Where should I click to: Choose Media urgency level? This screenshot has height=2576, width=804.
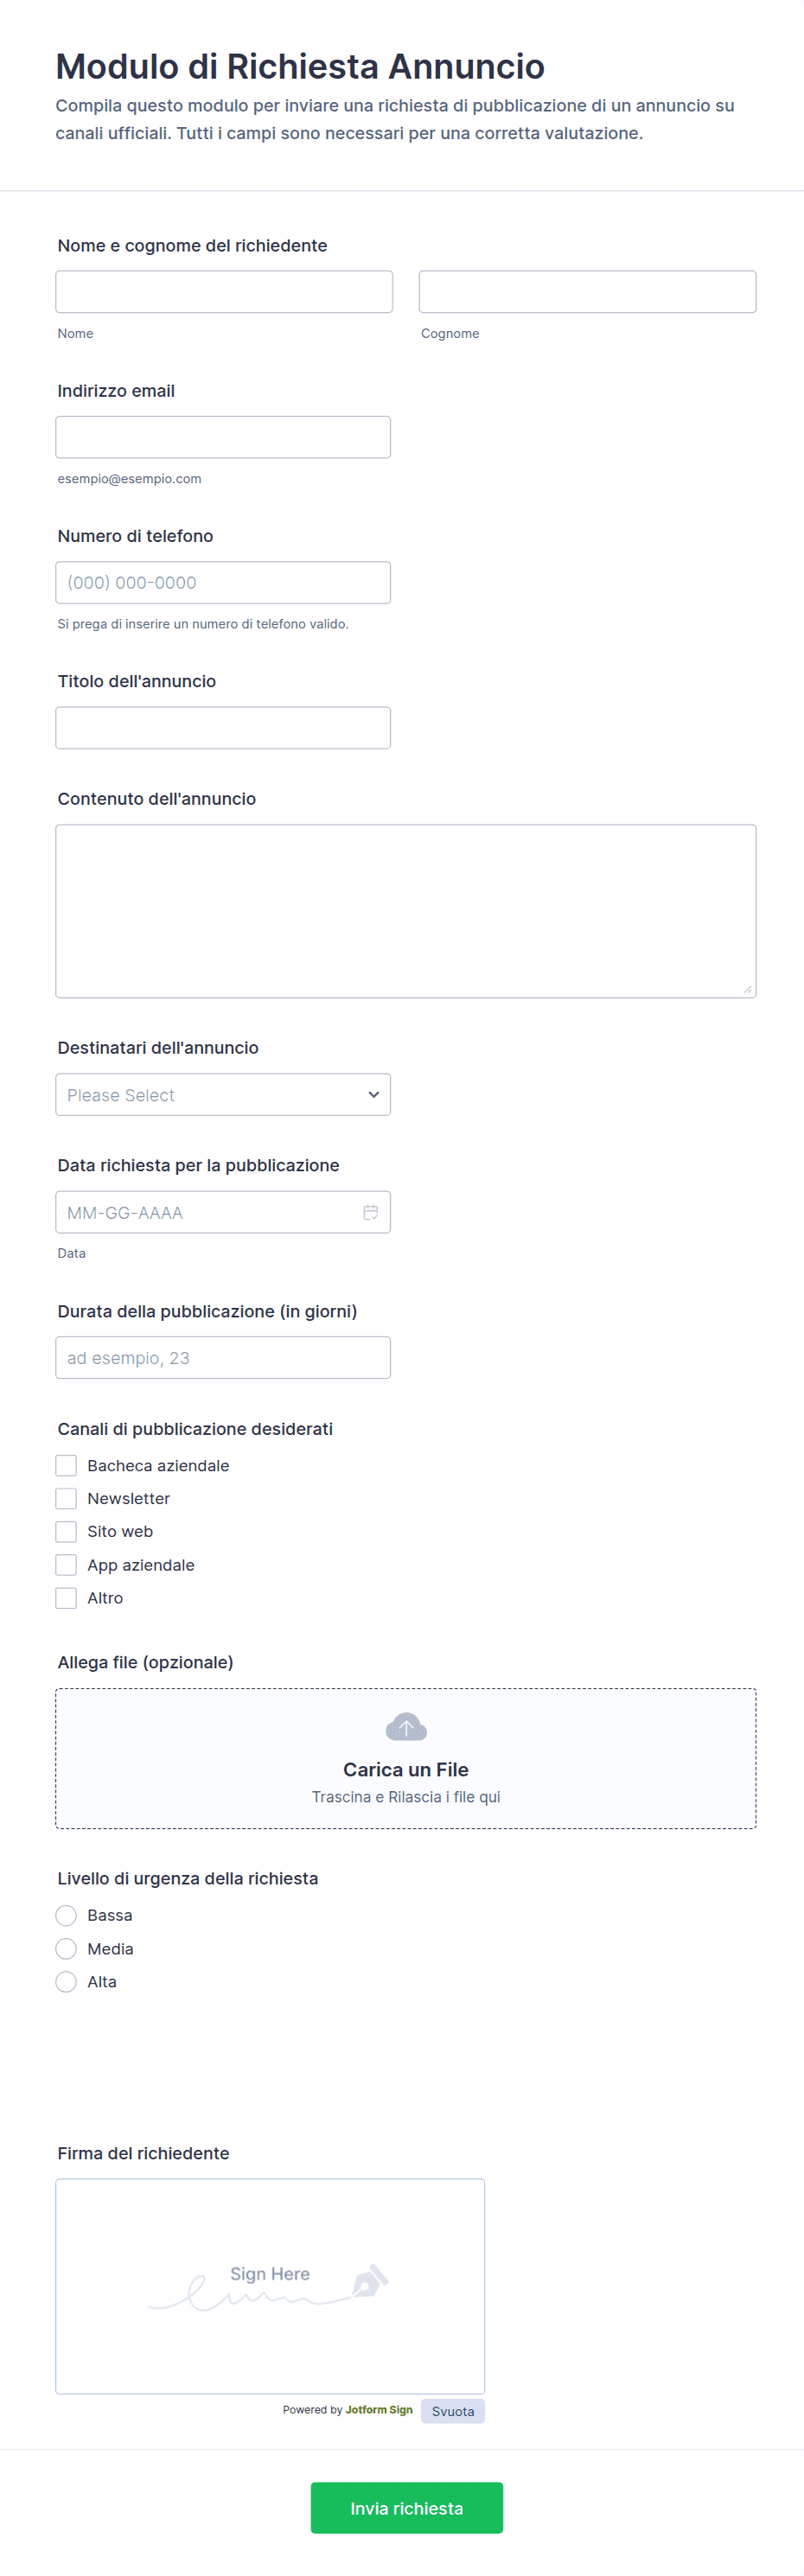click(x=66, y=1949)
